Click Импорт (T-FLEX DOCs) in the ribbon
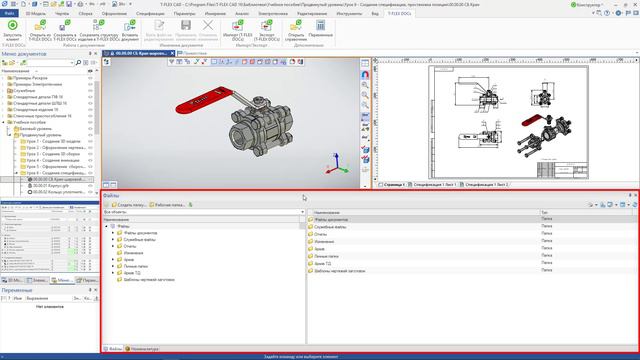The height and width of the screenshot is (360, 640). (x=238, y=30)
